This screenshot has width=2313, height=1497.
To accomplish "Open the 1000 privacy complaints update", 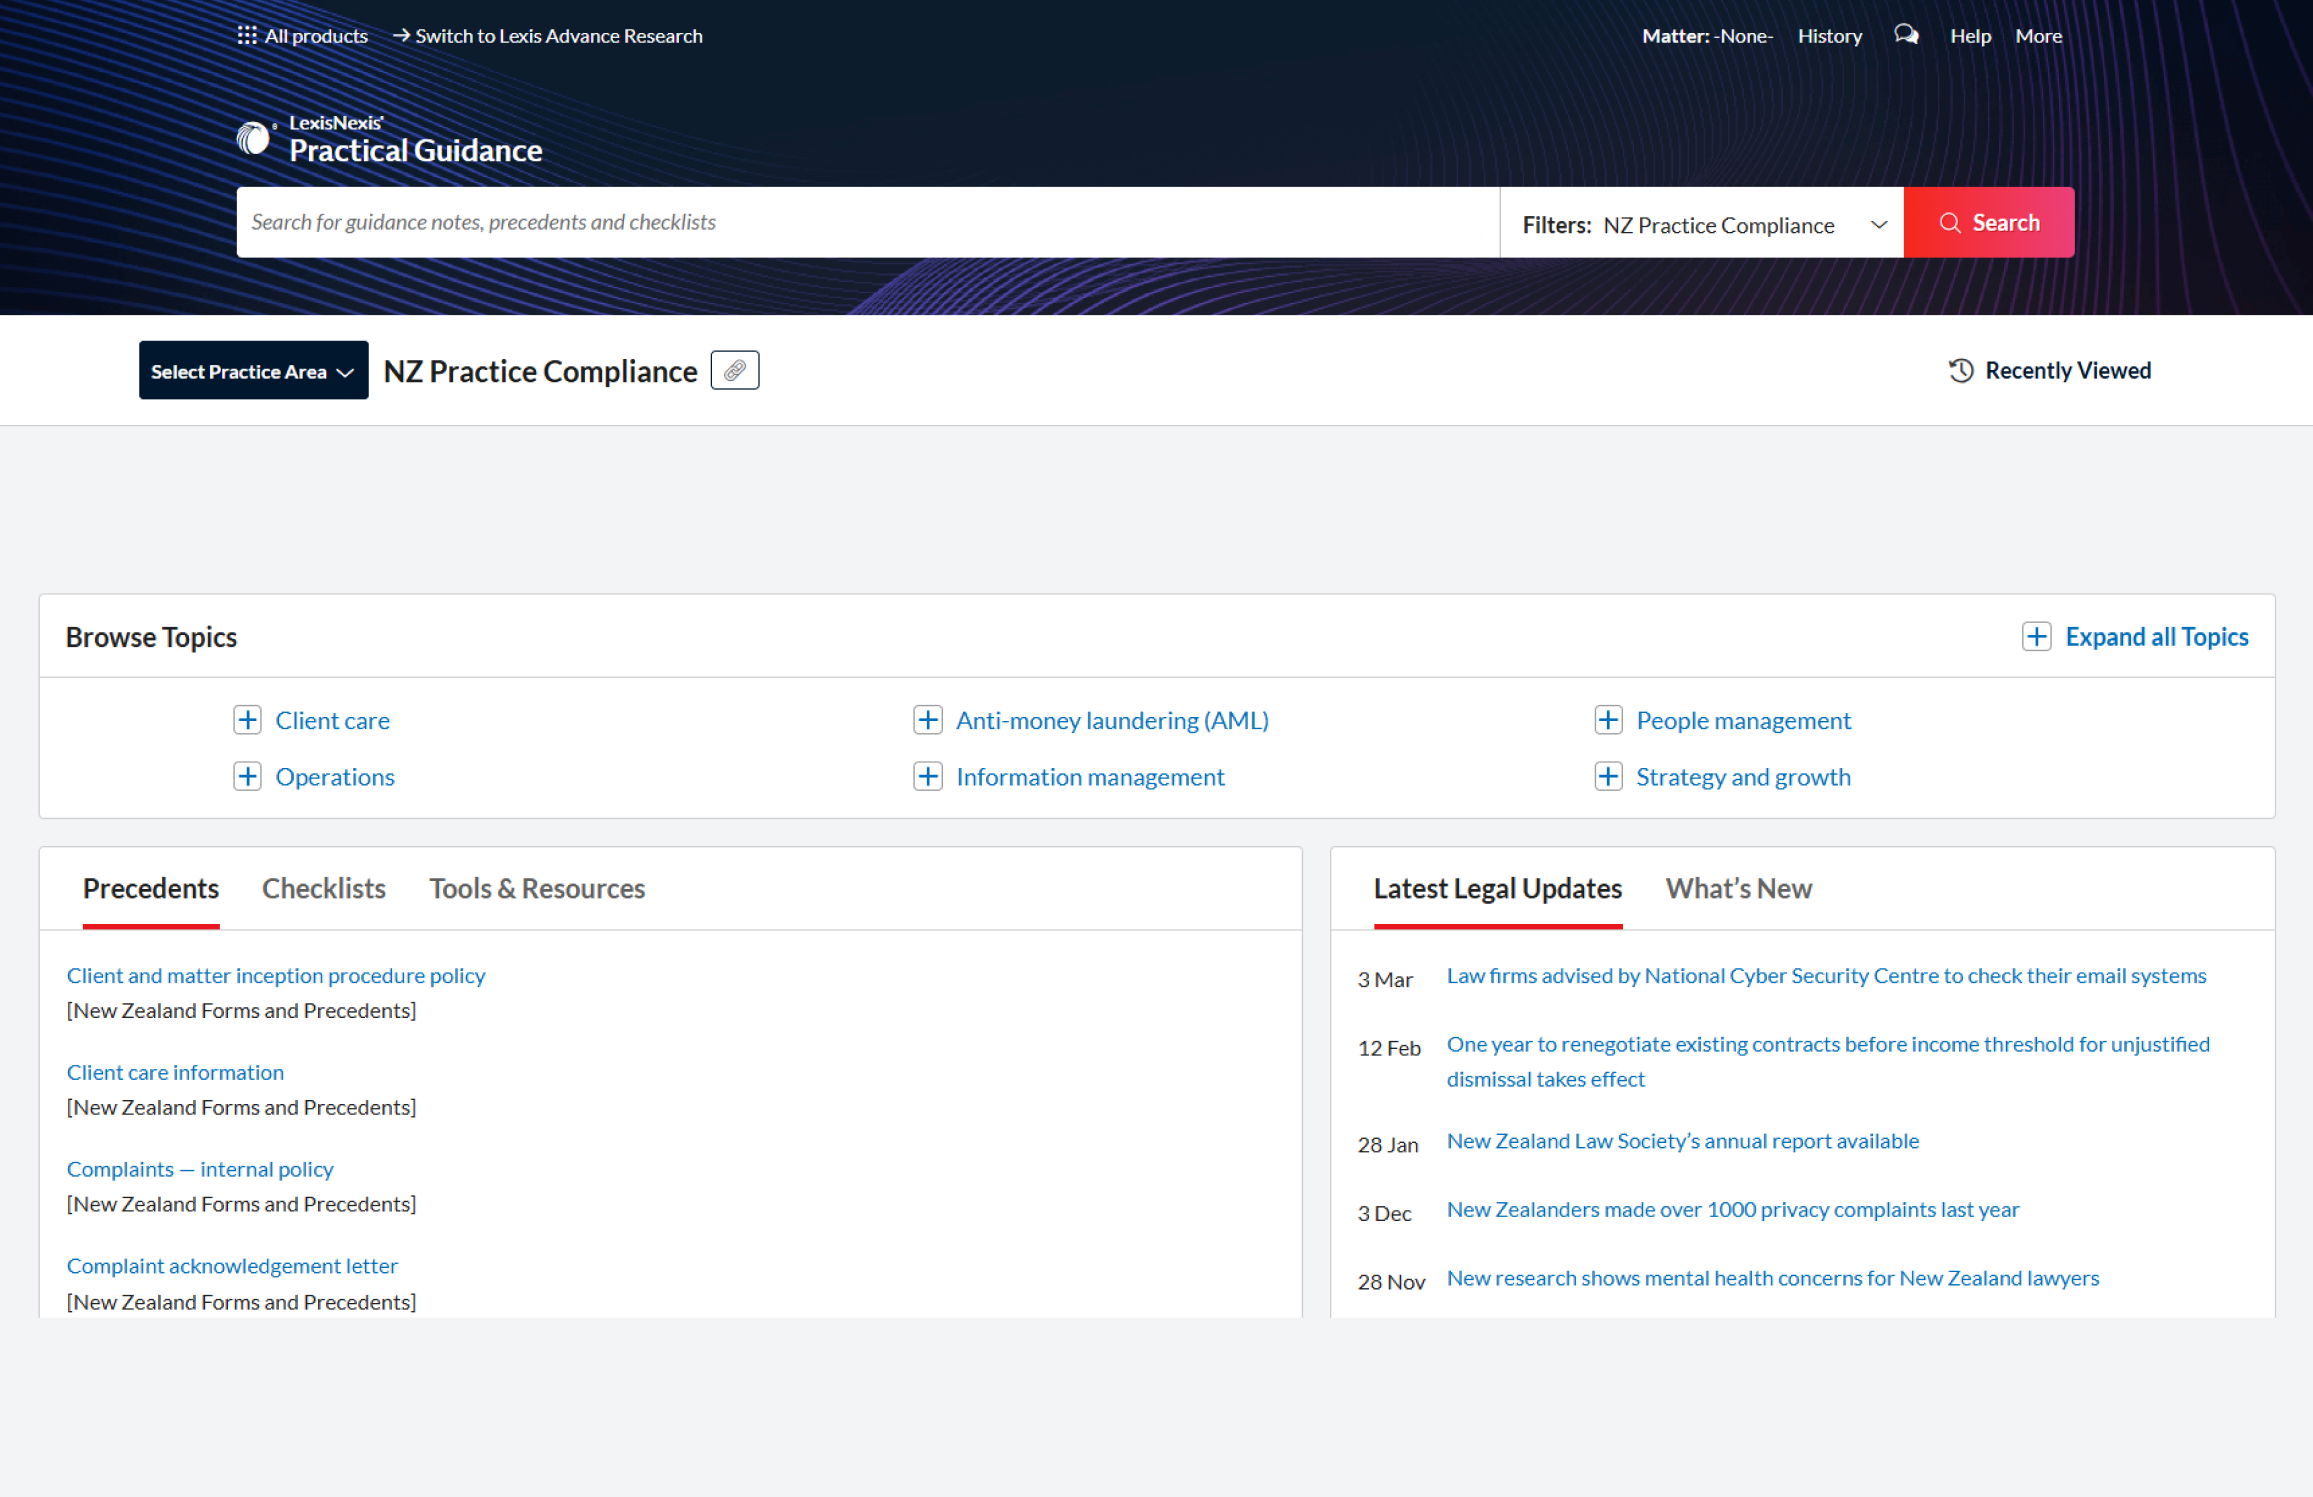I will (1732, 1209).
